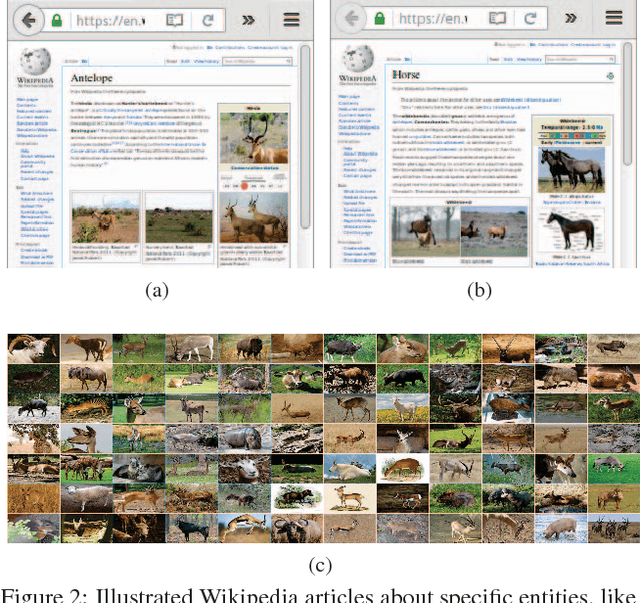
Task: Click the Article tab on Antelope page
Action: tap(71, 61)
